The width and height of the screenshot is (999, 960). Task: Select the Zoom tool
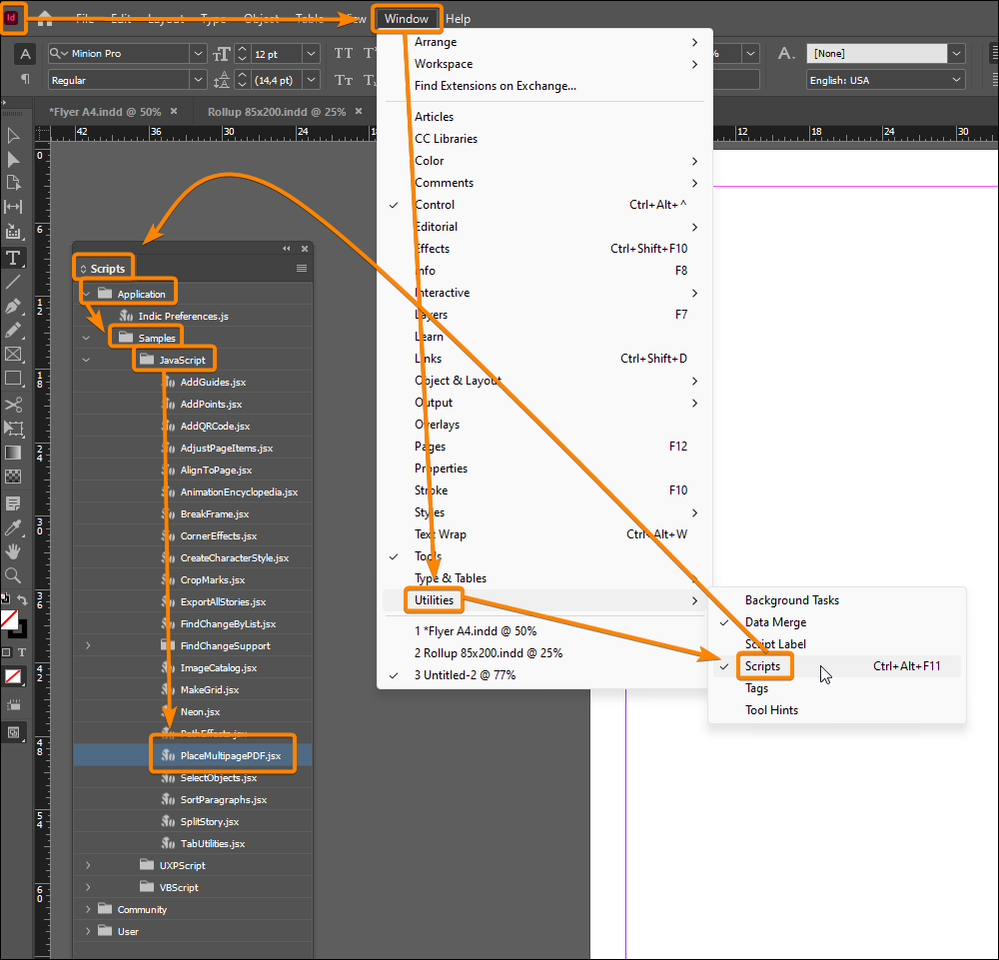click(13, 576)
